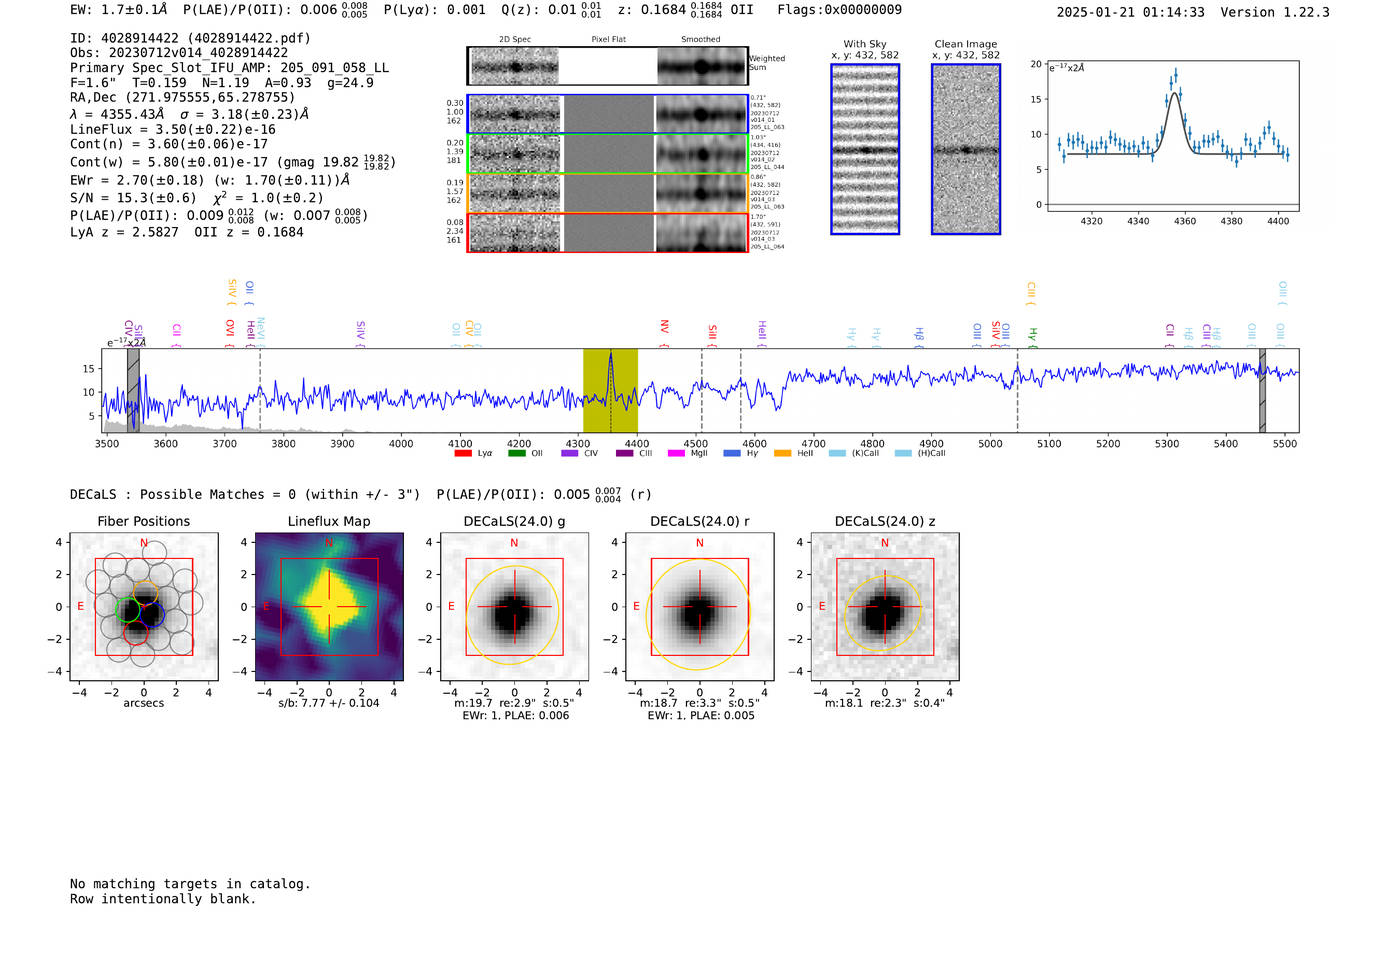Viewport: 1400px width, 953px height.
Task: Click 'No matching targets in catalog.'
Action: point(190,884)
